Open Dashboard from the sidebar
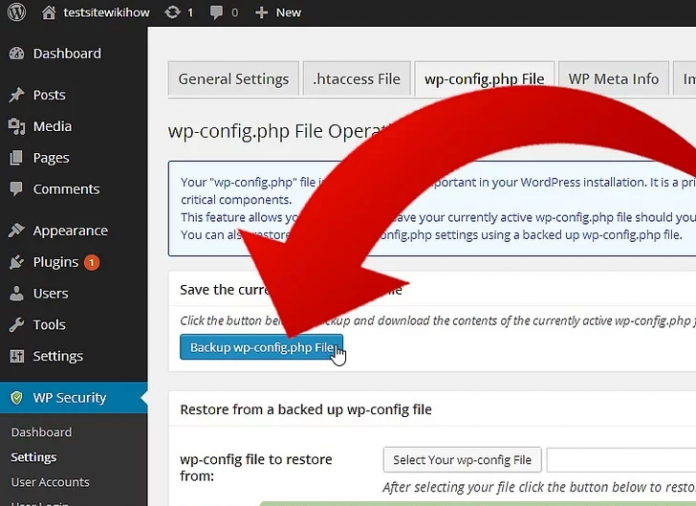Image resolution: width=696 pixels, height=506 pixels. [x=66, y=53]
